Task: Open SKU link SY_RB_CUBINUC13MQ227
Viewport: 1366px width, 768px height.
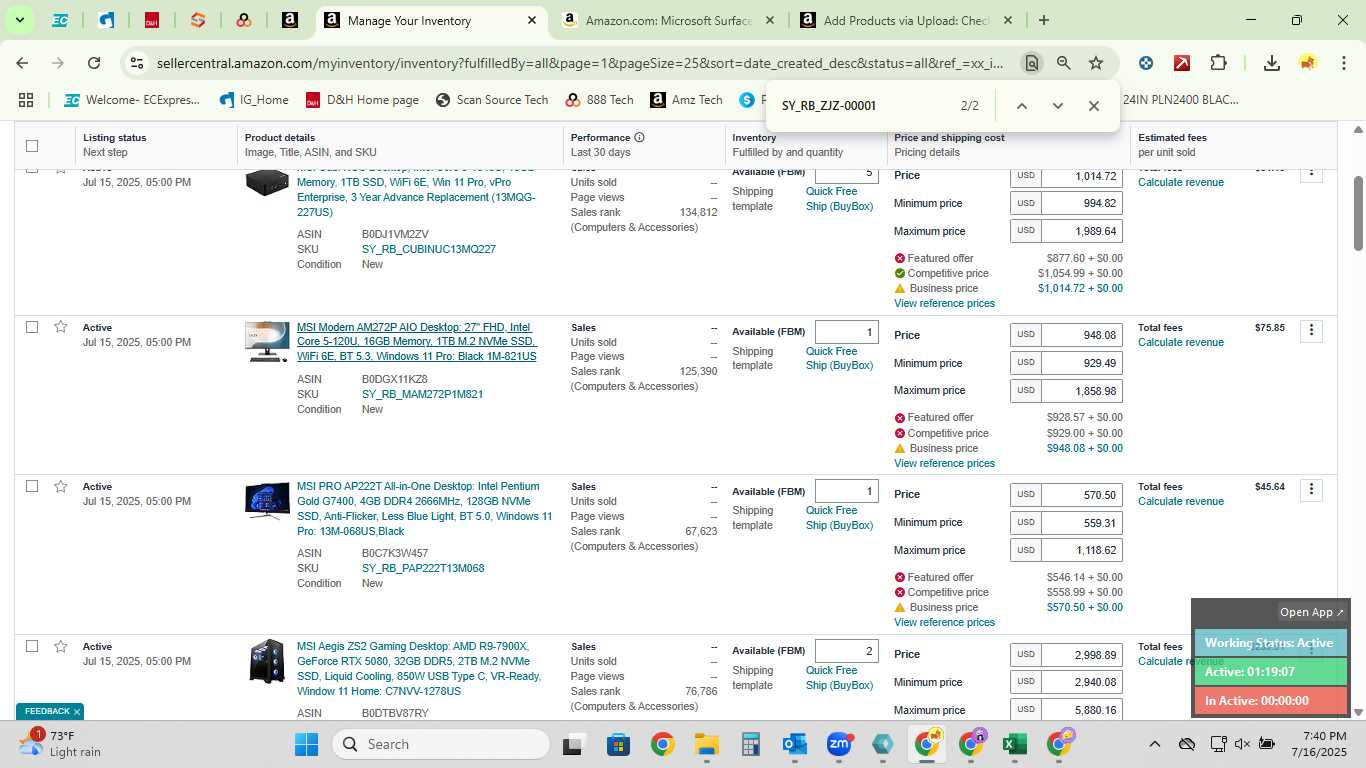Action: tap(429, 249)
